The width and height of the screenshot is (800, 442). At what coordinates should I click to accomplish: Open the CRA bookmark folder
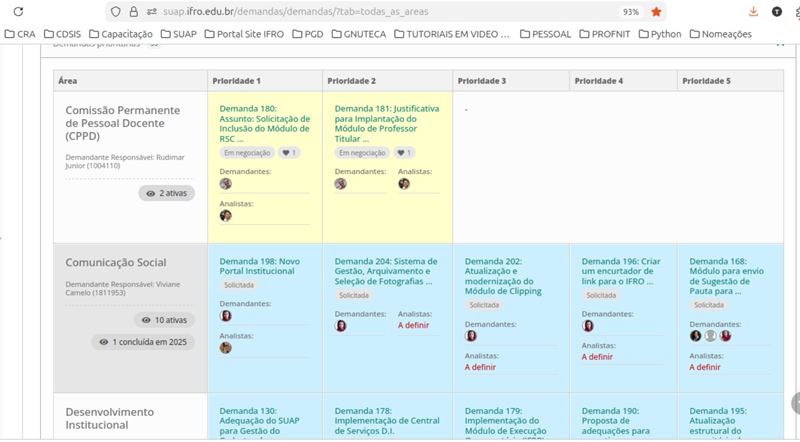click(20, 34)
